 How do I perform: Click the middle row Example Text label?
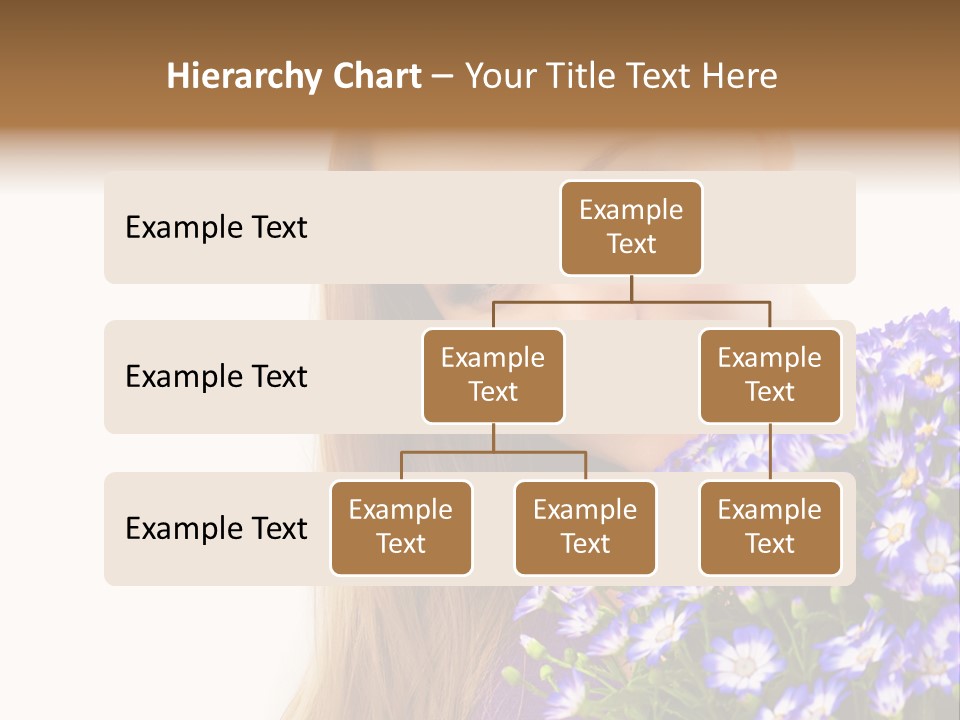(x=215, y=376)
